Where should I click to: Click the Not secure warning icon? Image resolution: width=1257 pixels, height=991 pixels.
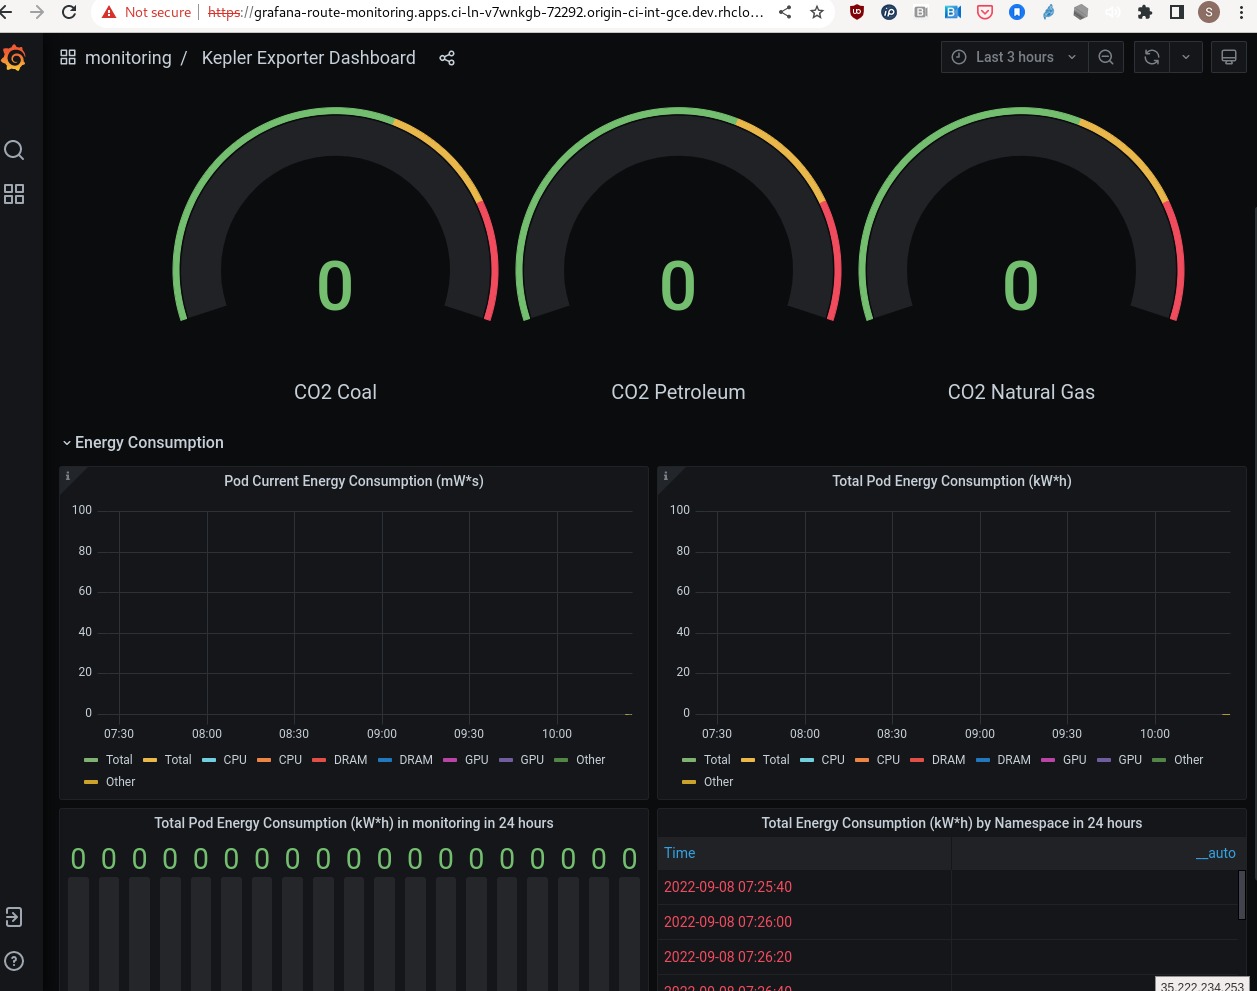[109, 12]
